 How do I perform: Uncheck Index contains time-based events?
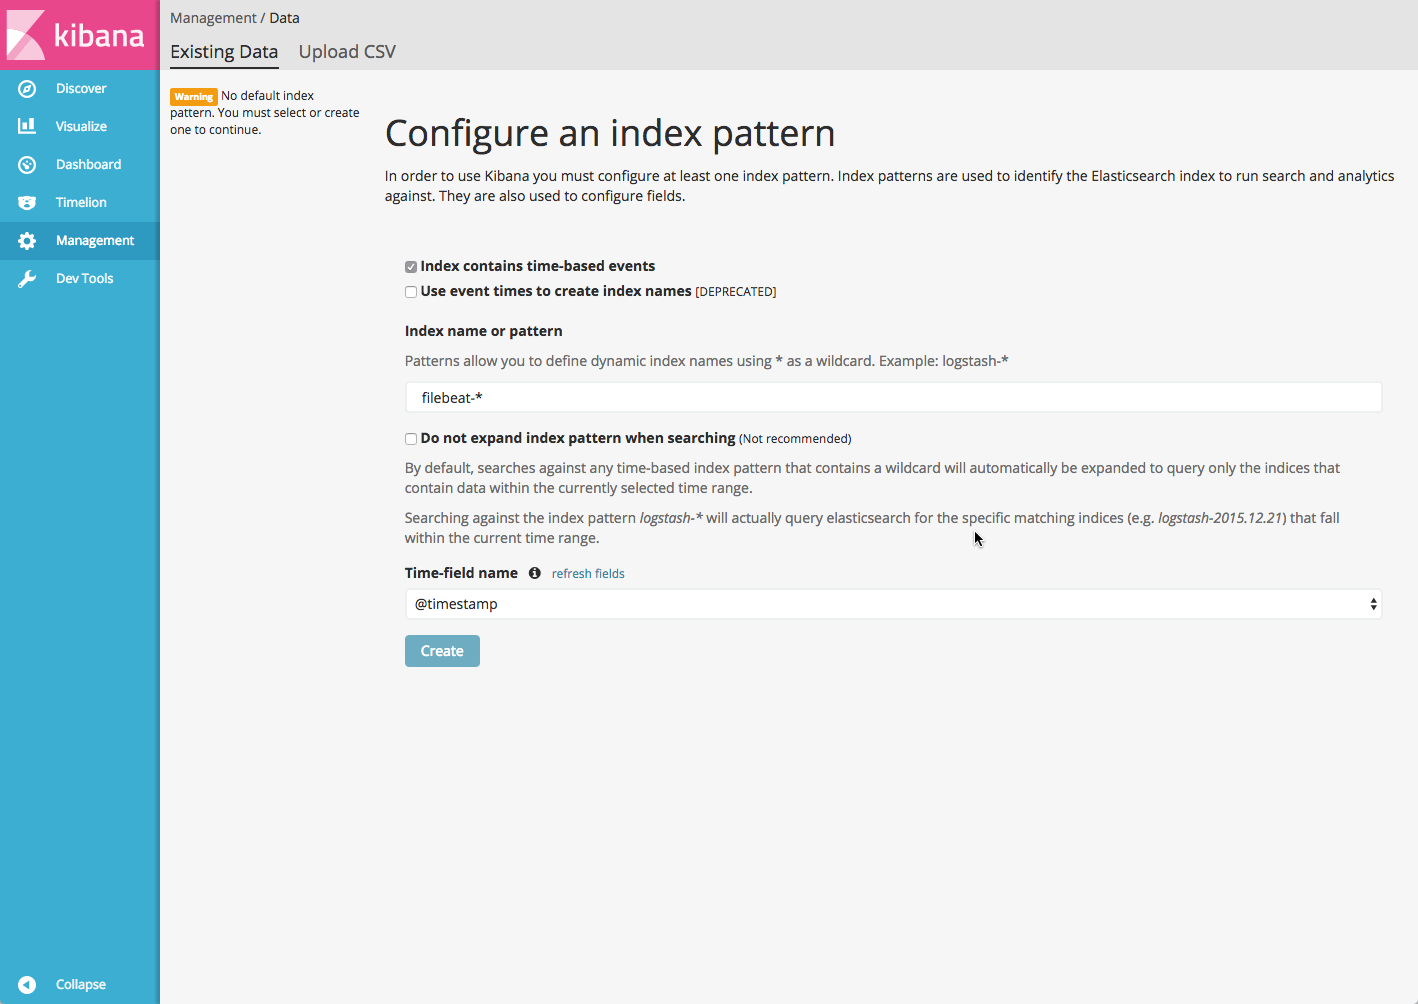[411, 267]
